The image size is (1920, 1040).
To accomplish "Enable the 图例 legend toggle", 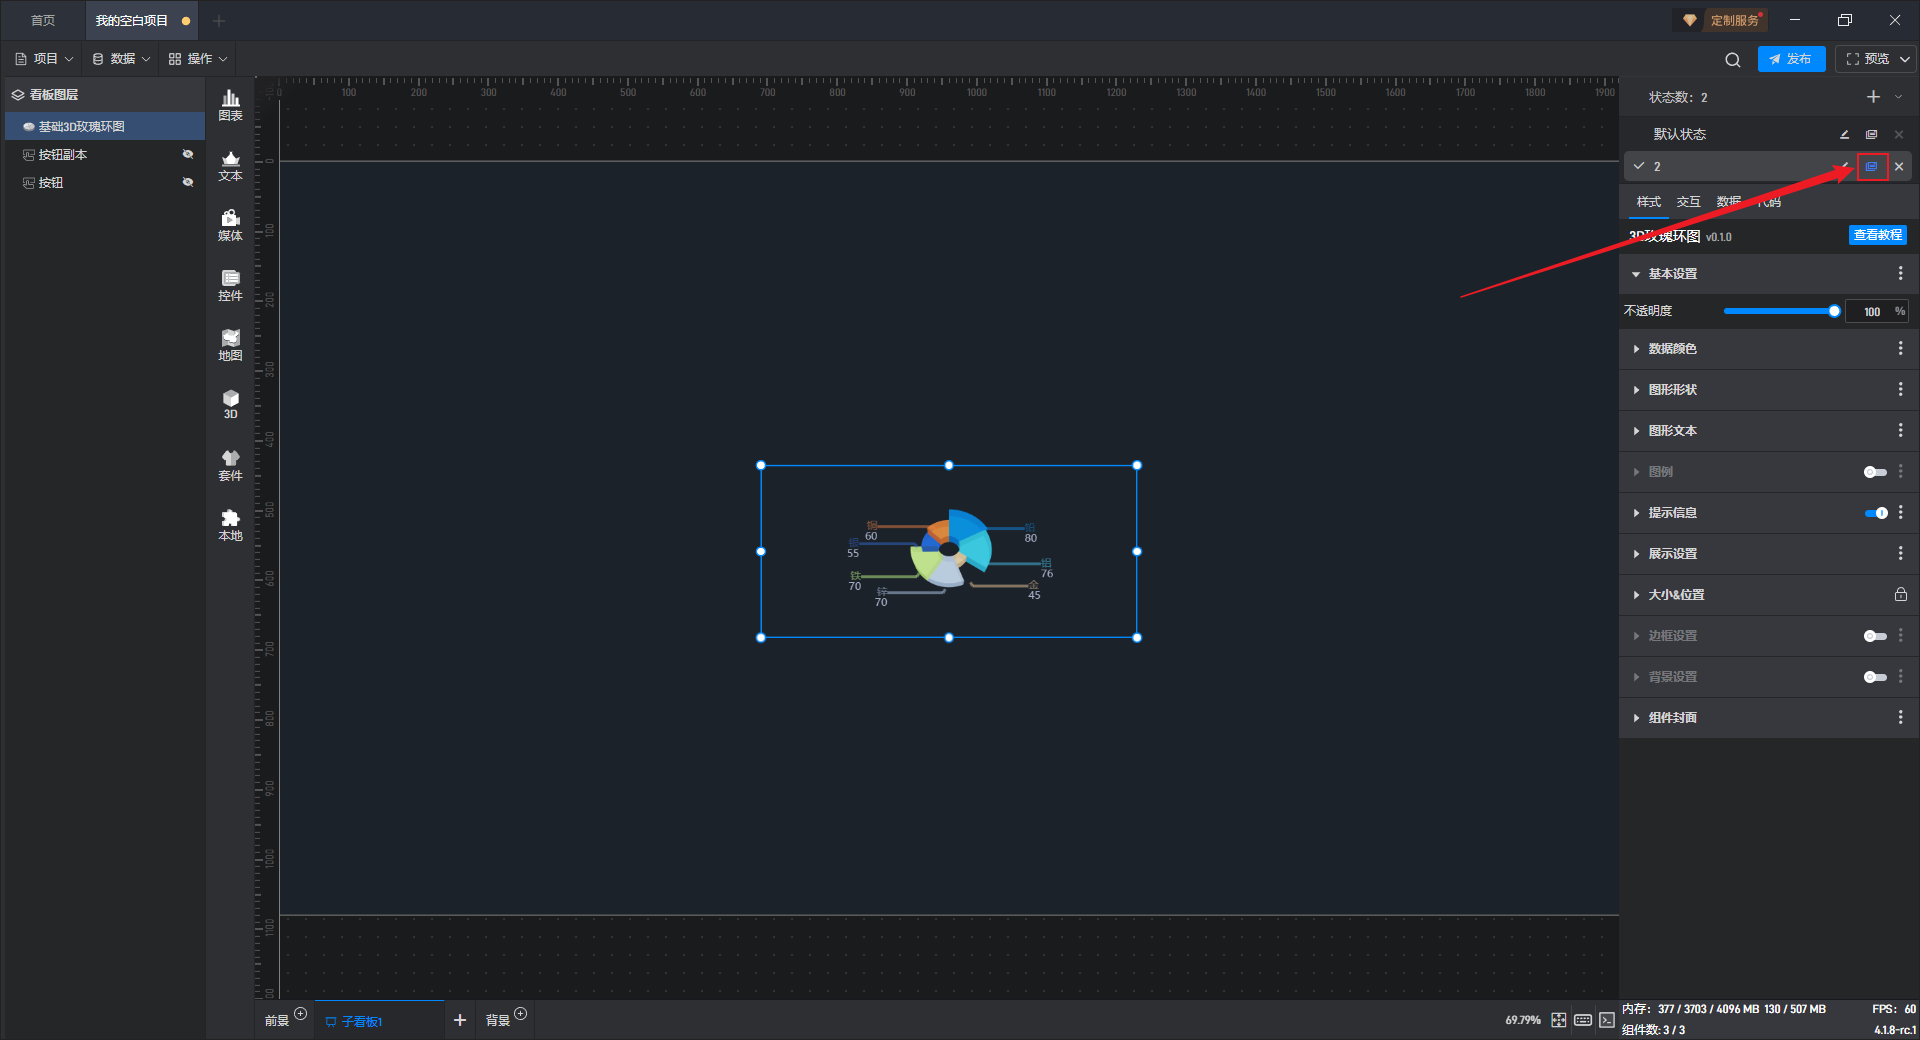I will (1875, 472).
